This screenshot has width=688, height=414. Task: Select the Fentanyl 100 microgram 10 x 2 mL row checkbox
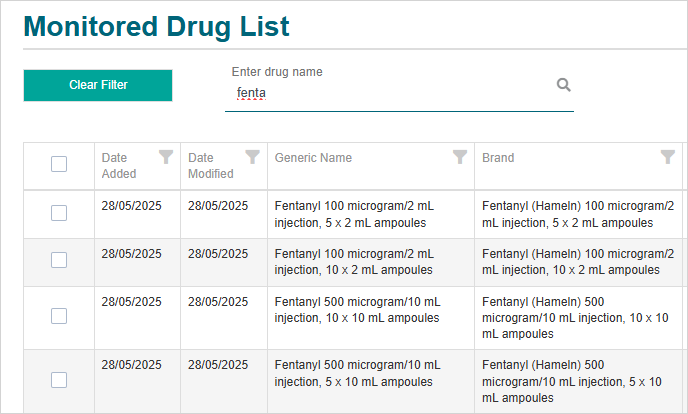pos(59,260)
